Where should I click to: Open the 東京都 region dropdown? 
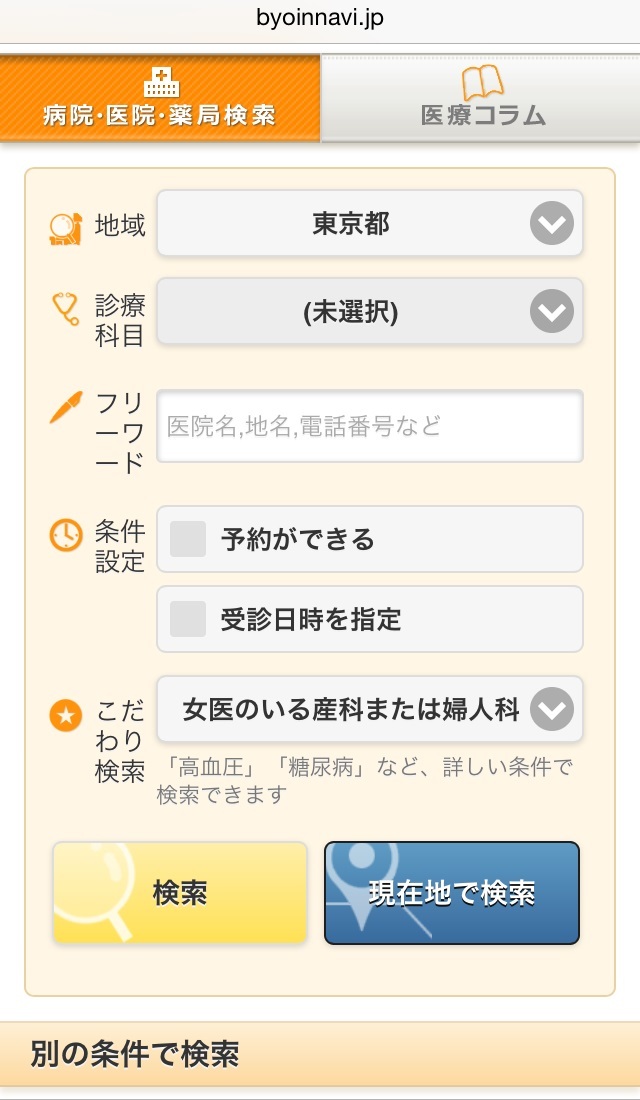pos(370,223)
